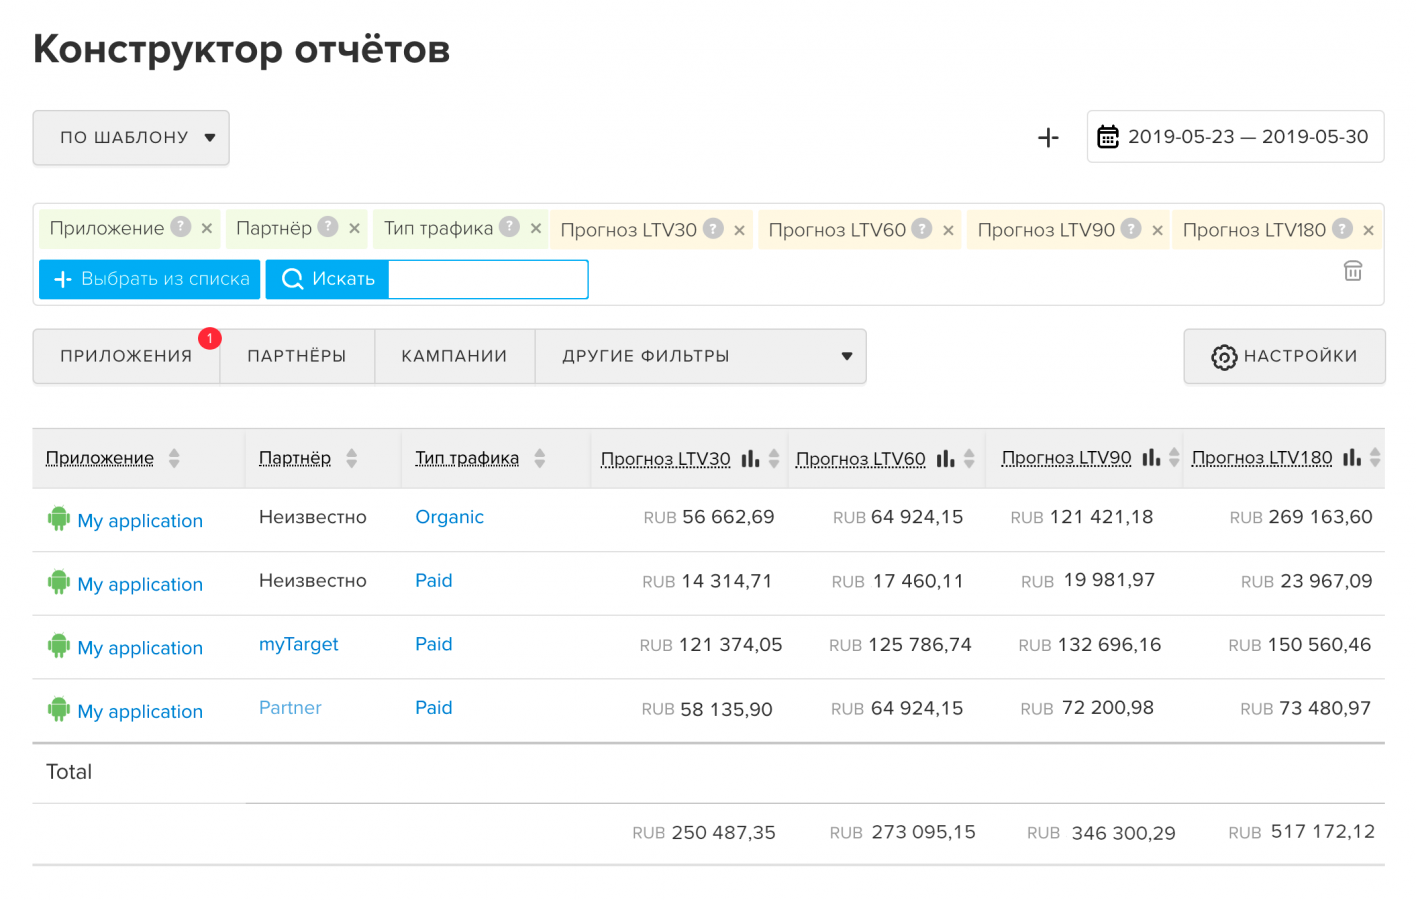Expand the ПО ШАБЛОНУ dropdown

(131, 138)
